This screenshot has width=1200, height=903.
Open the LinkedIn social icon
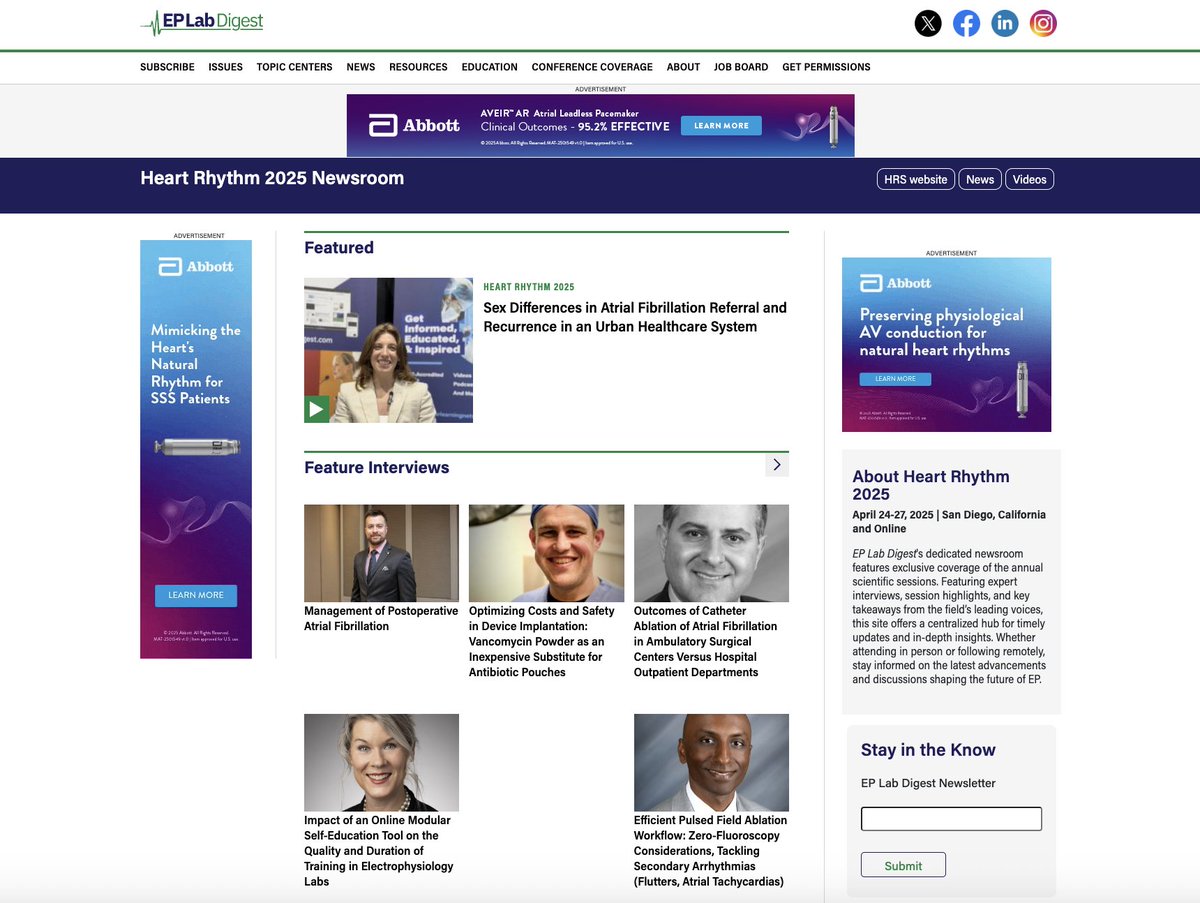coord(1005,23)
